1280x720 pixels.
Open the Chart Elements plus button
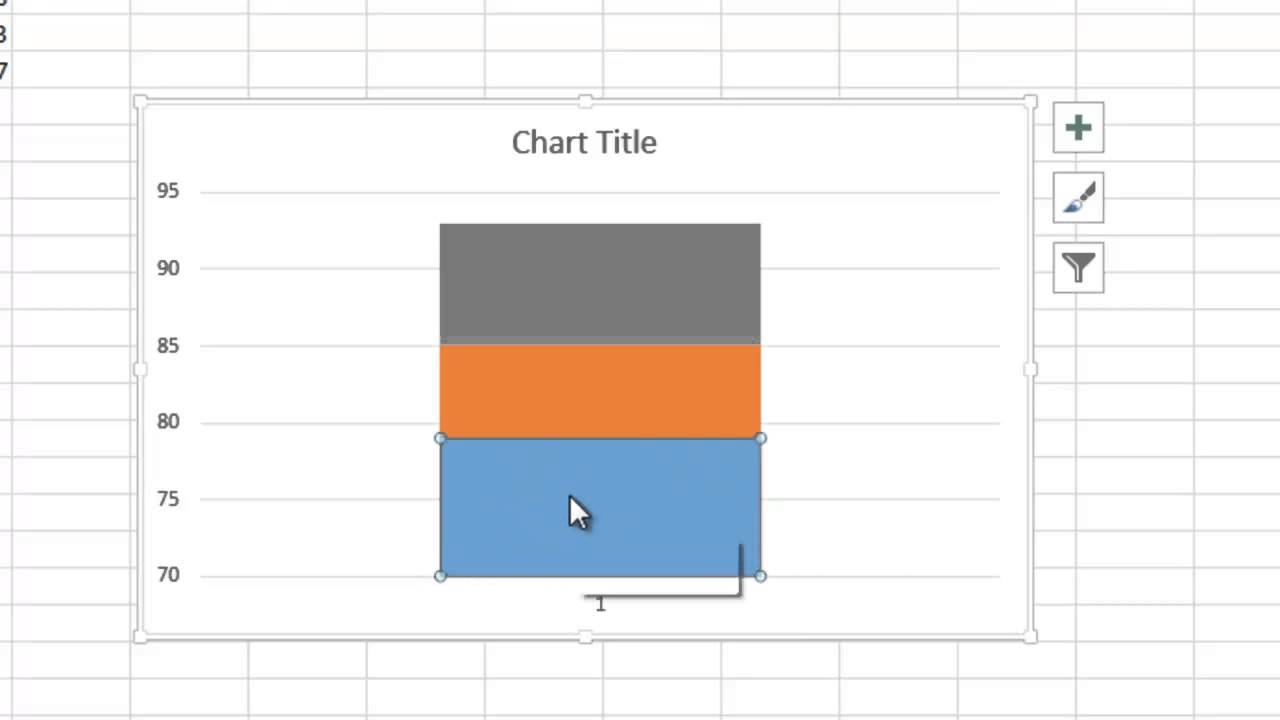1078,128
